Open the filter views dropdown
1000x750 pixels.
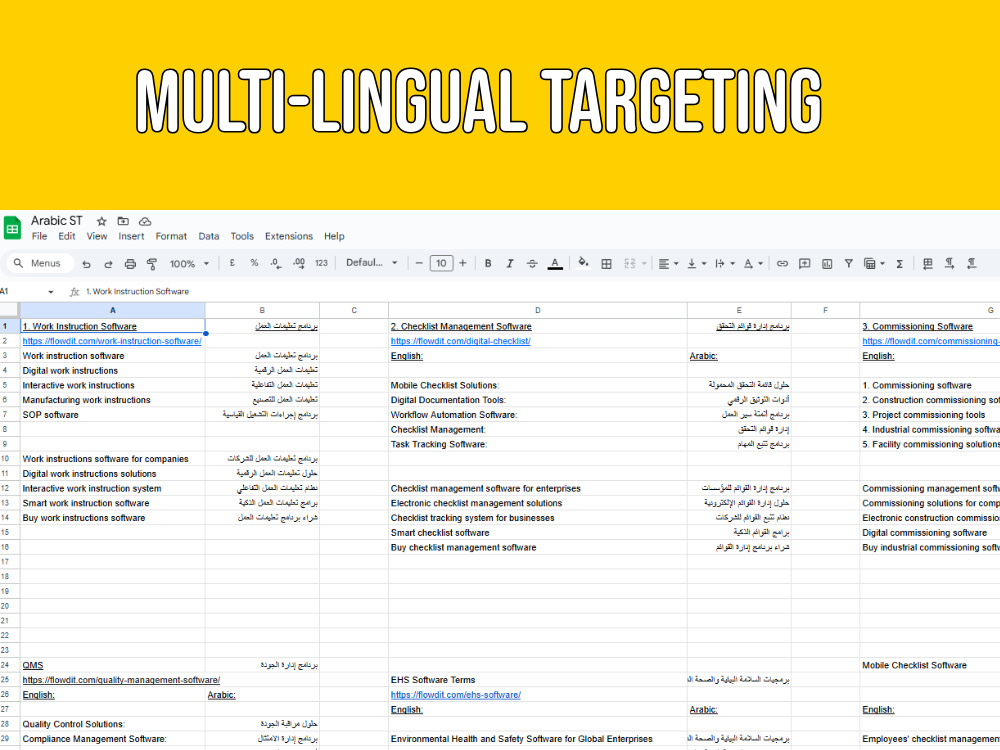coord(874,263)
